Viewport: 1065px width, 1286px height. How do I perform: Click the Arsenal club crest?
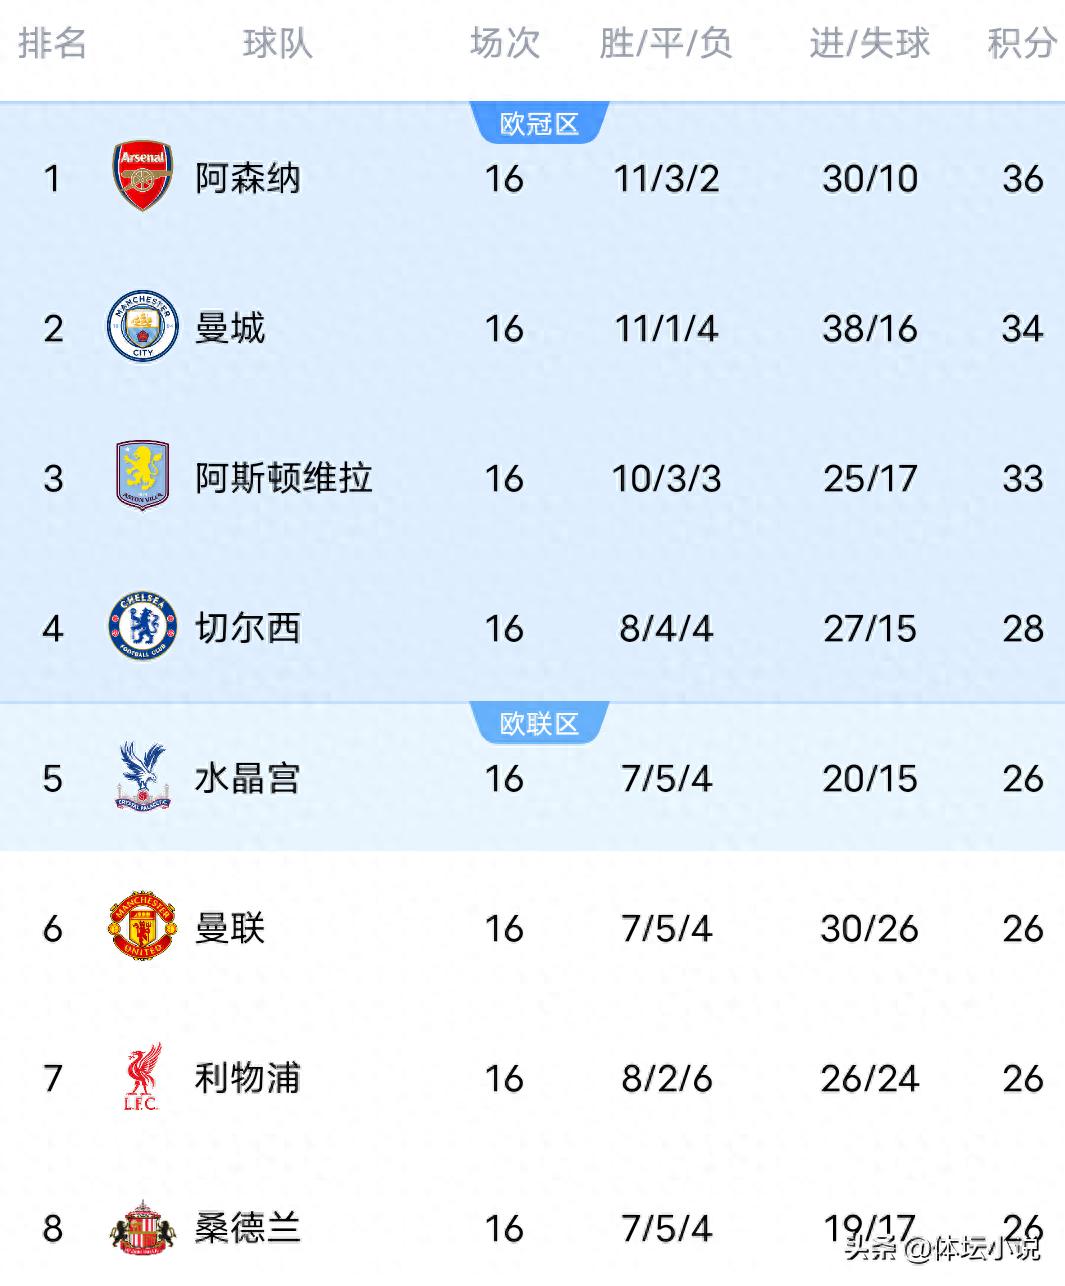click(x=142, y=176)
